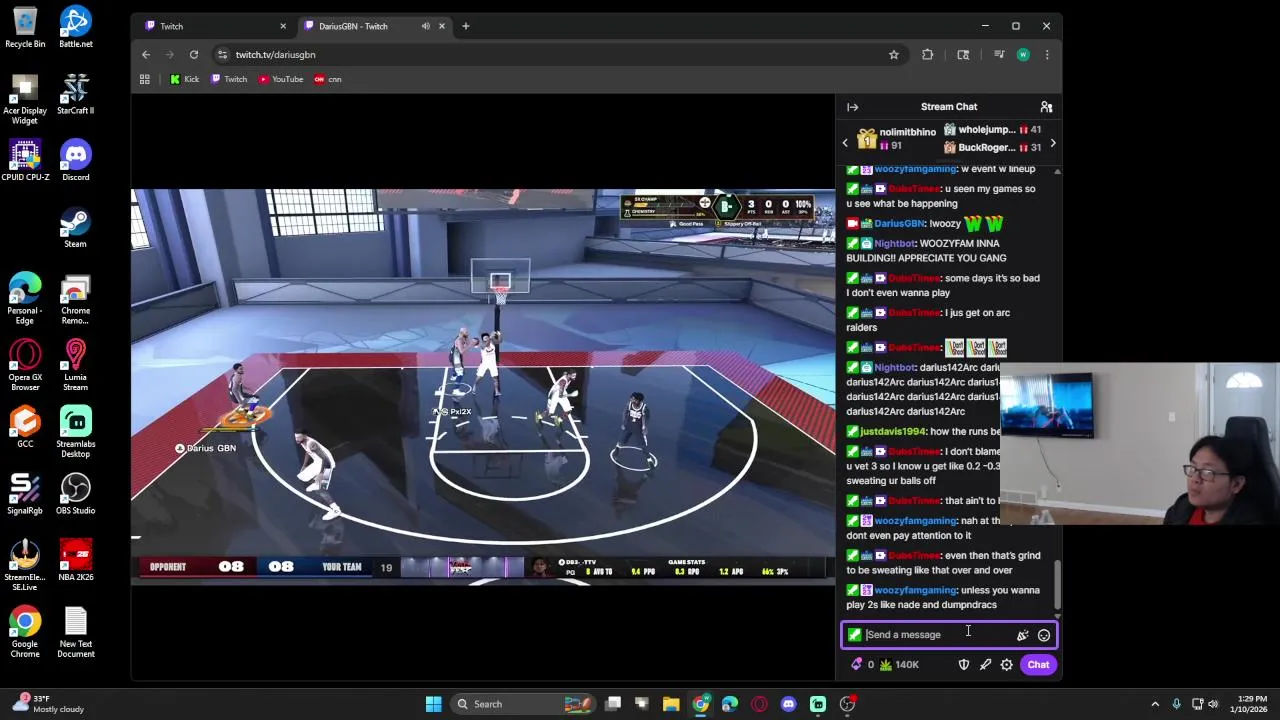
Task: Open StarCraft II desktop shortcut
Action: 75,94
